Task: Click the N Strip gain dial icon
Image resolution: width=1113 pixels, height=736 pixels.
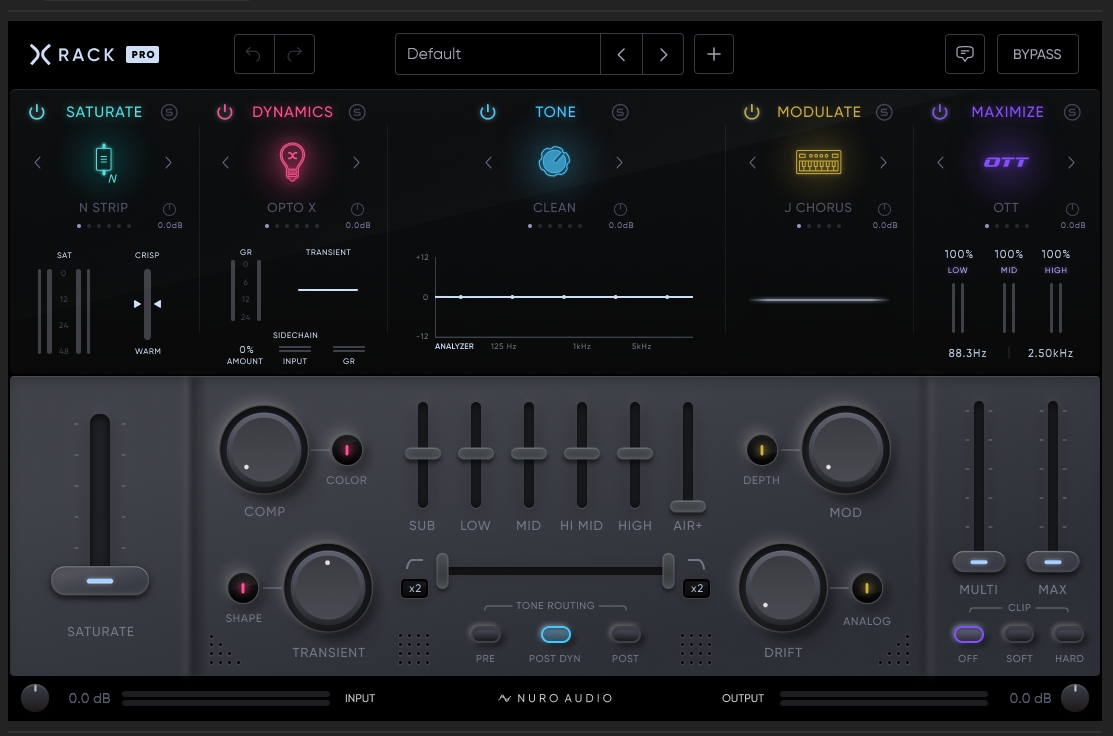Action: tap(170, 209)
